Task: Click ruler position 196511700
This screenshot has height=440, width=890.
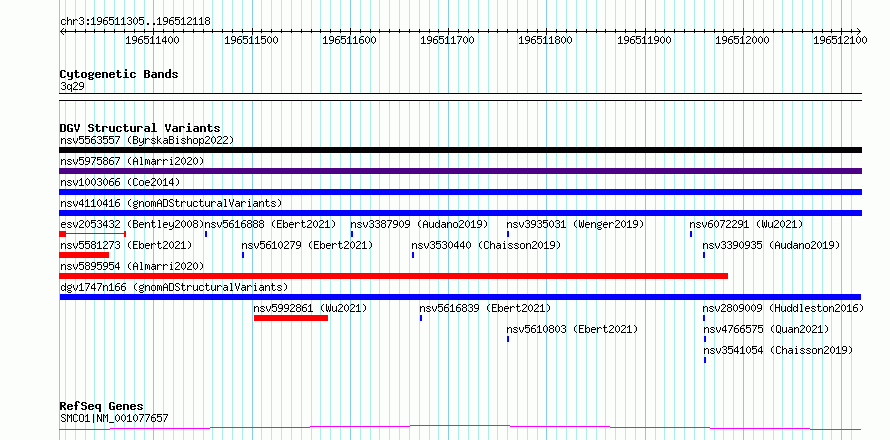Action: [448, 40]
